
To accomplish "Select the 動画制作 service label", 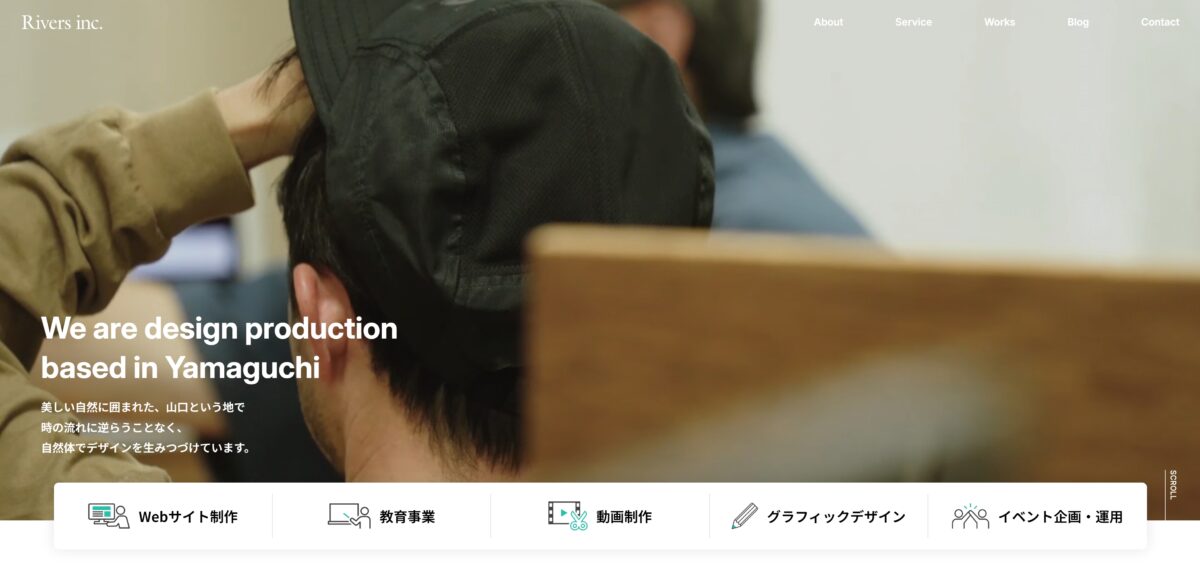I will 624,517.
